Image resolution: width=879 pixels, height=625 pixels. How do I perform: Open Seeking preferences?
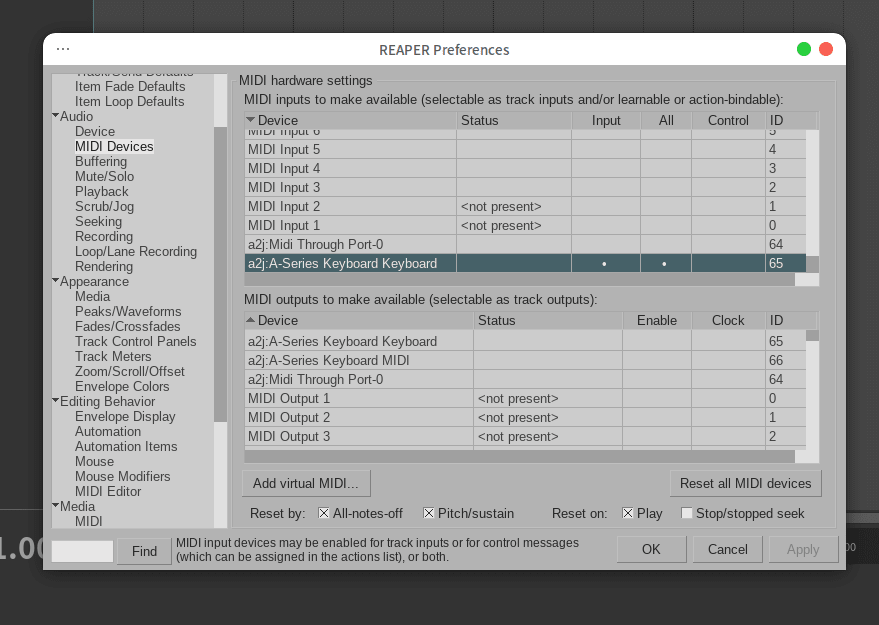pos(99,221)
